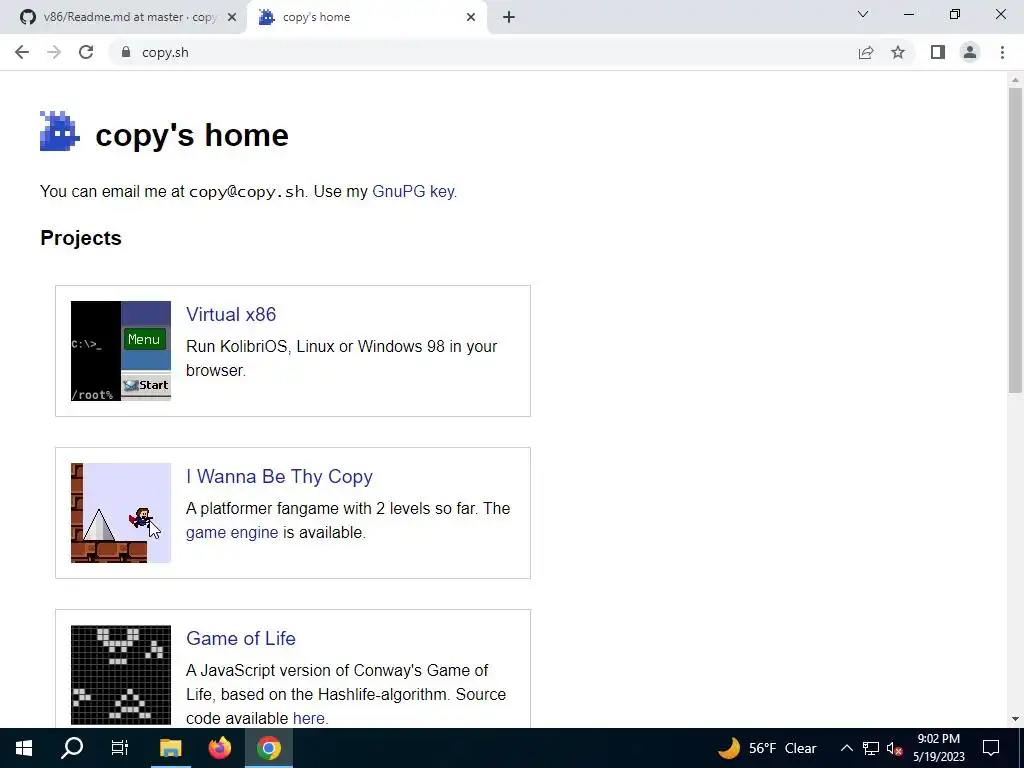Click the page vertical scrollbar thumb
This screenshot has height=768, width=1024.
pyautogui.click(x=1015, y=240)
